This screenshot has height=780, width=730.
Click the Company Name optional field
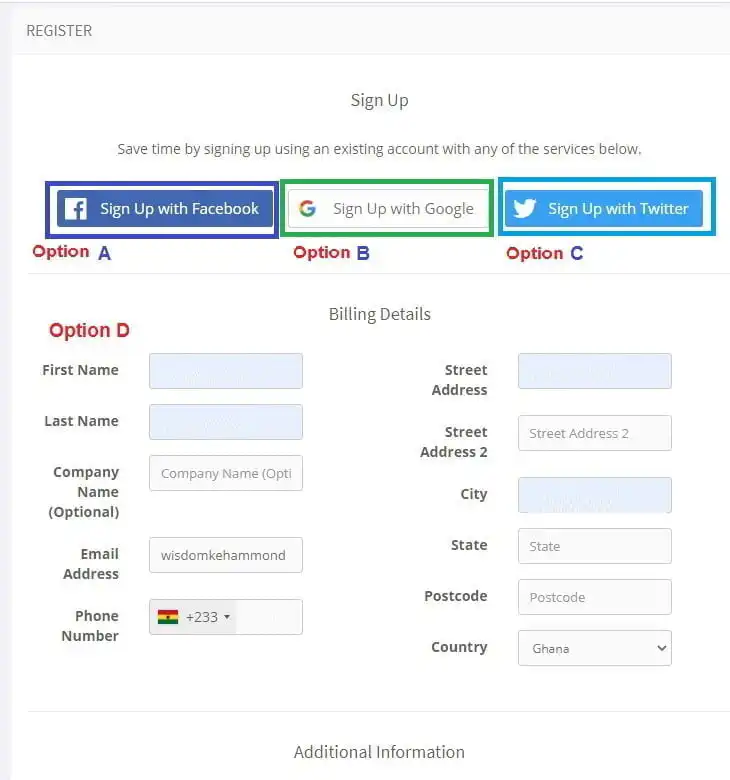tap(225, 473)
